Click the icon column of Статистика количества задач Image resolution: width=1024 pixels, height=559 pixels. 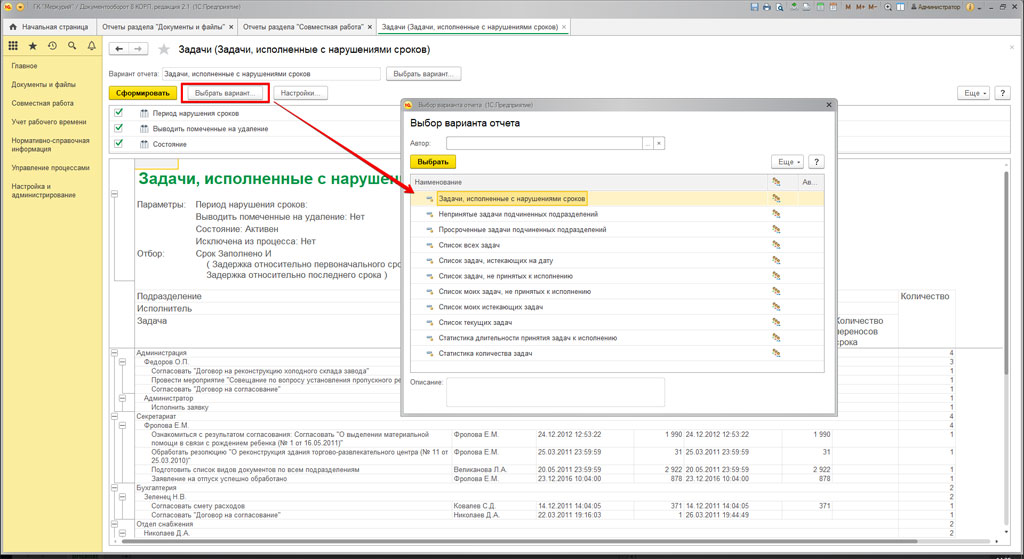click(x=776, y=353)
